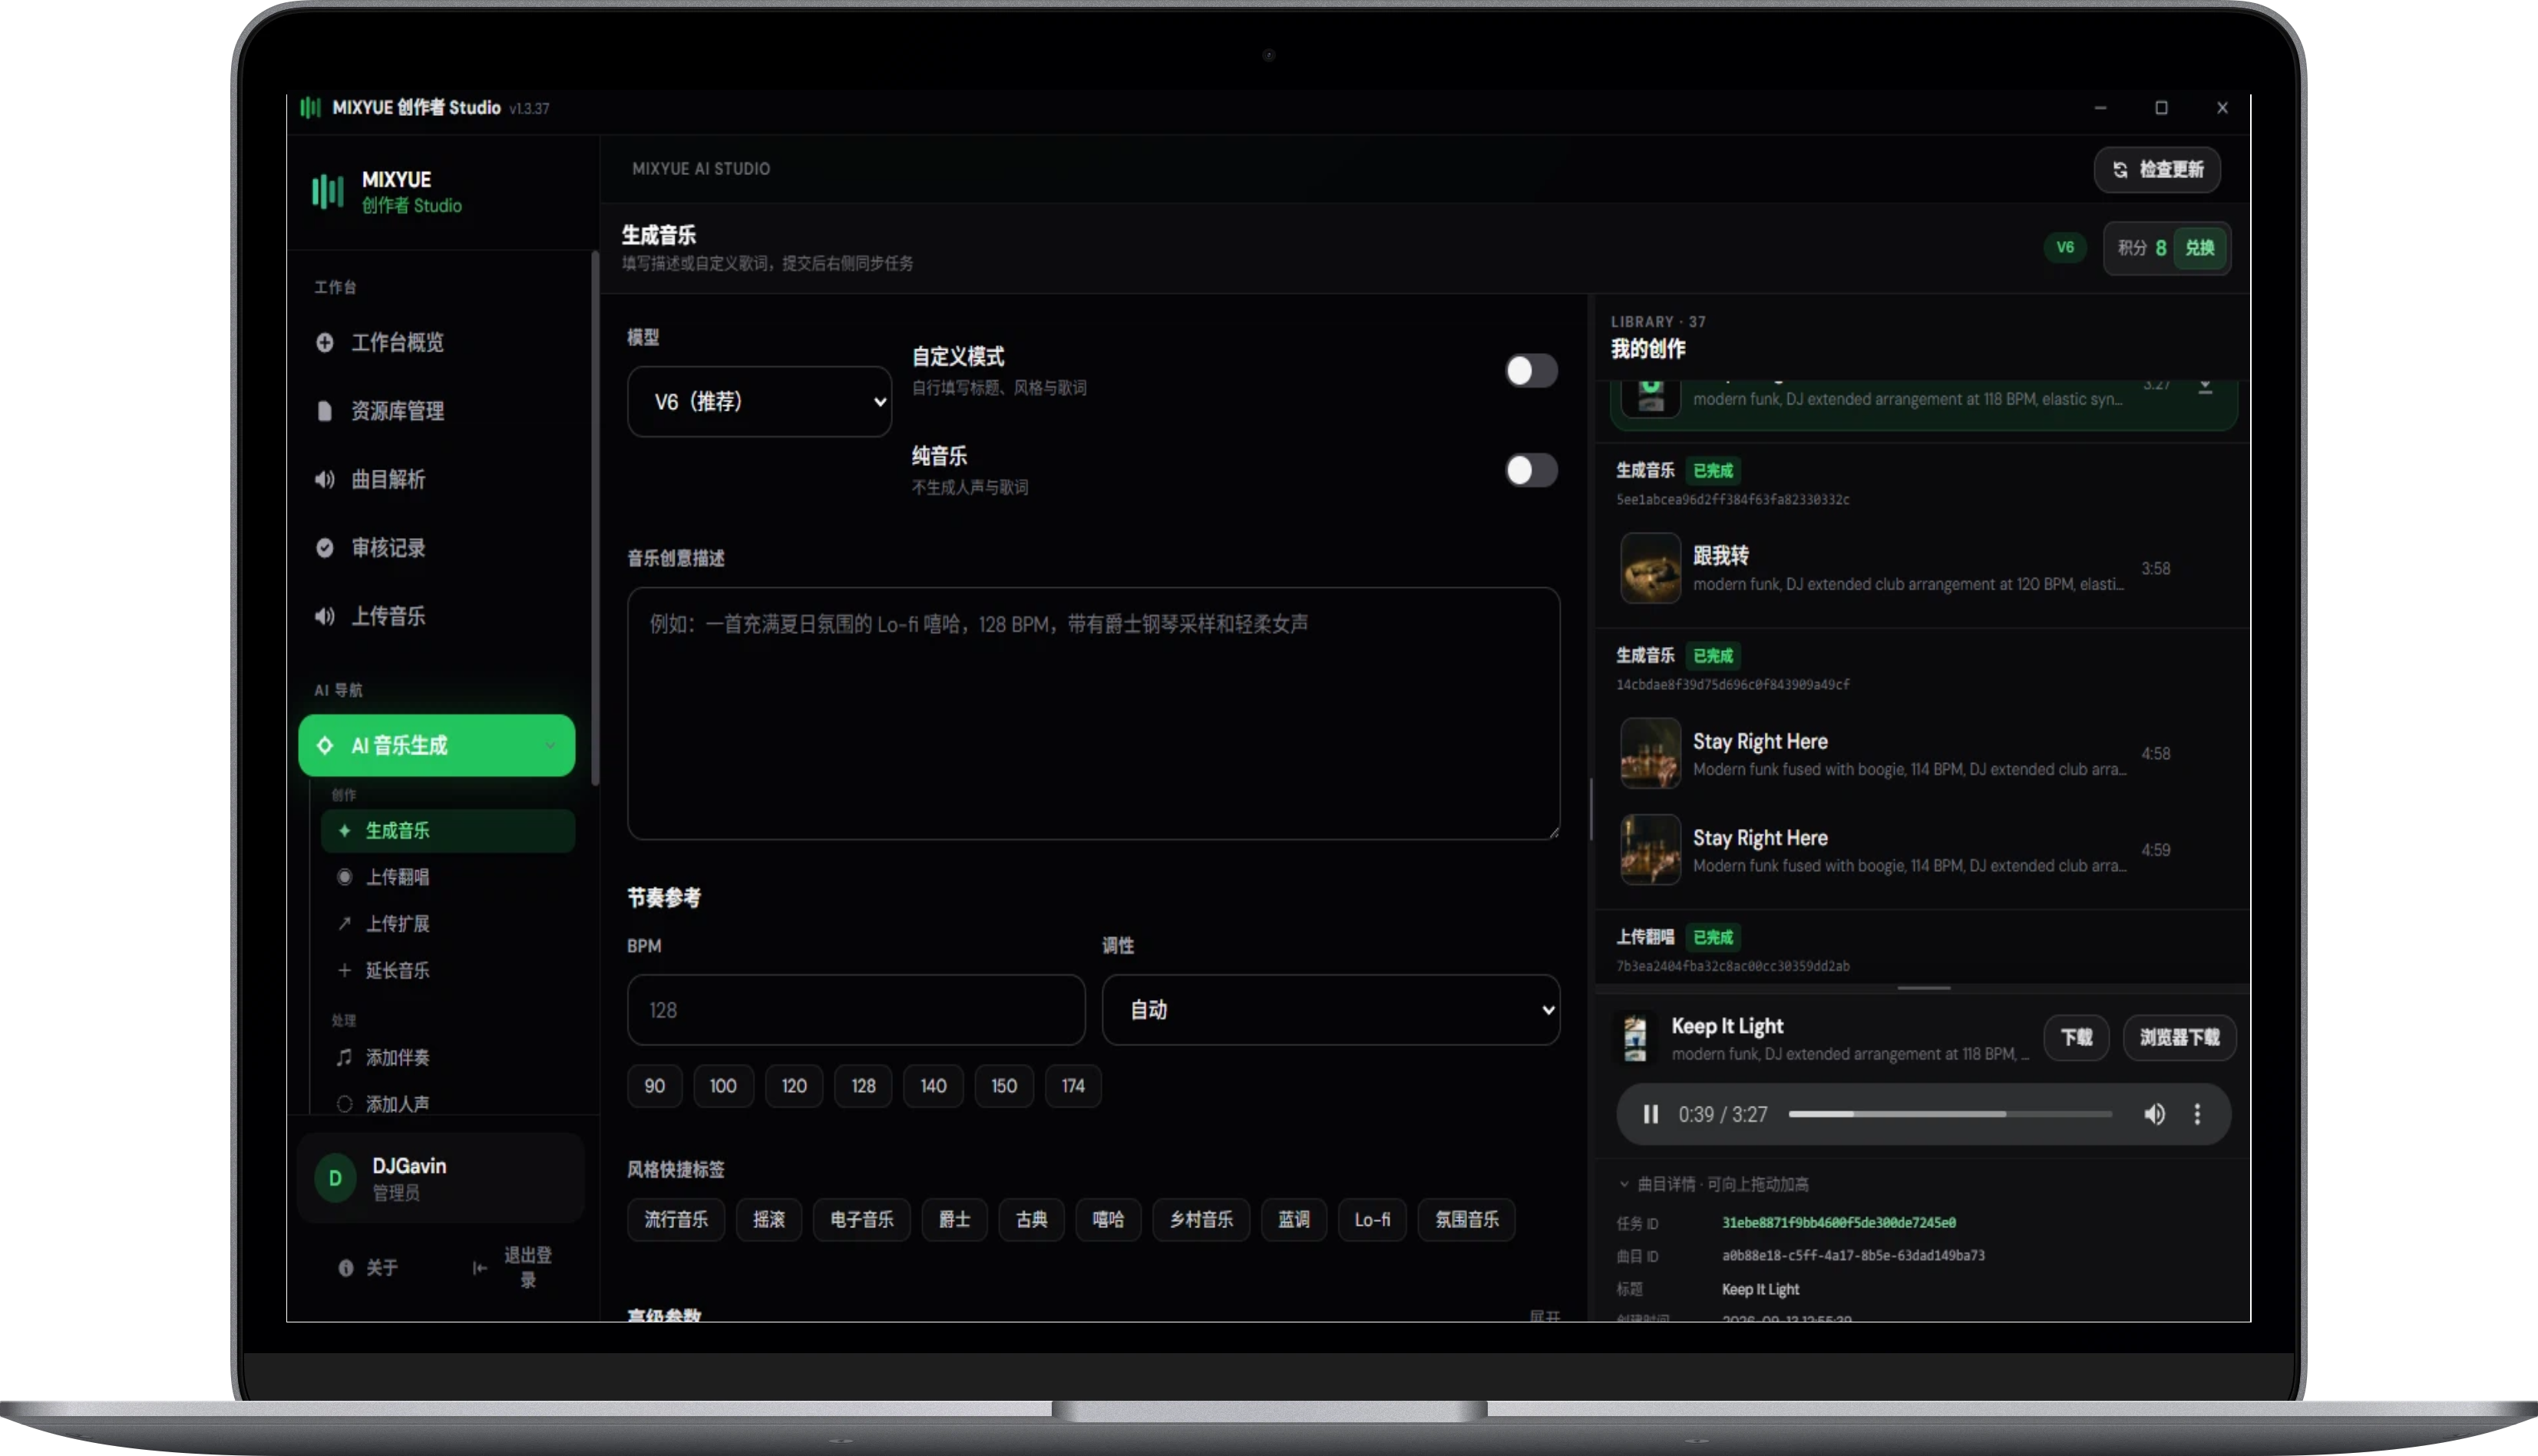Select the 90 BPM preset
2538x1456 pixels.
click(x=655, y=1086)
